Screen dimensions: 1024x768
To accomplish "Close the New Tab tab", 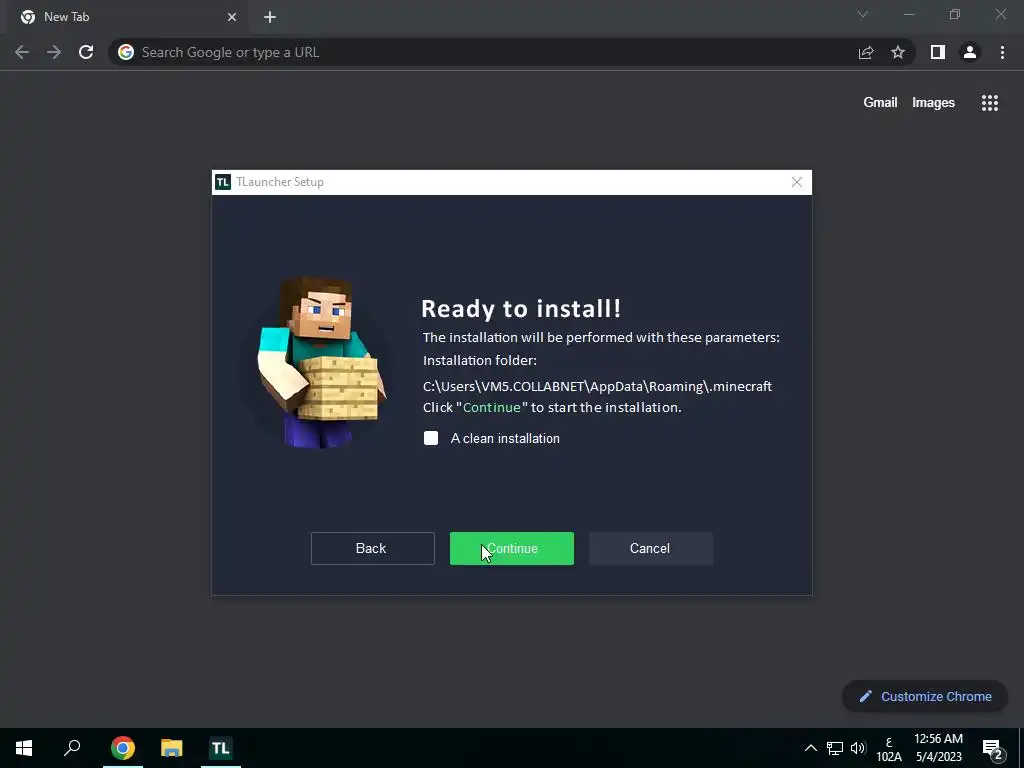I will [x=232, y=17].
